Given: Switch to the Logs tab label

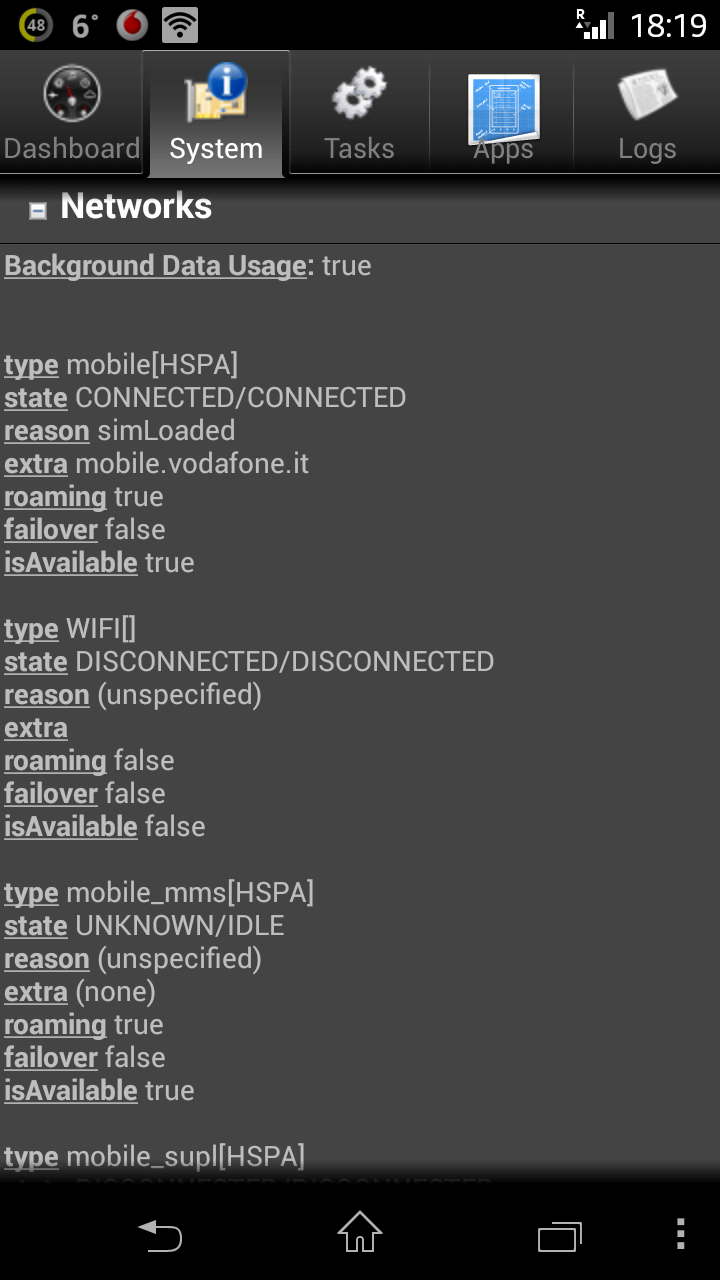Looking at the screenshot, I should pyautogui.click(x=647, y=149).
